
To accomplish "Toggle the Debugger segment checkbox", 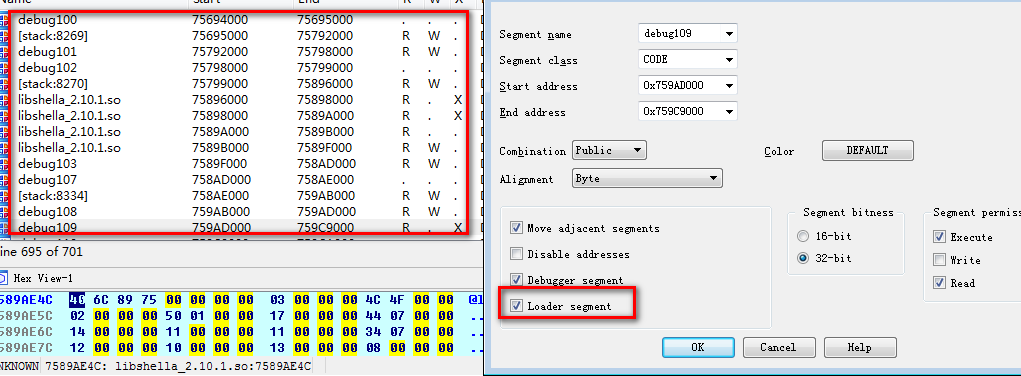I will (x=517, y=280).
